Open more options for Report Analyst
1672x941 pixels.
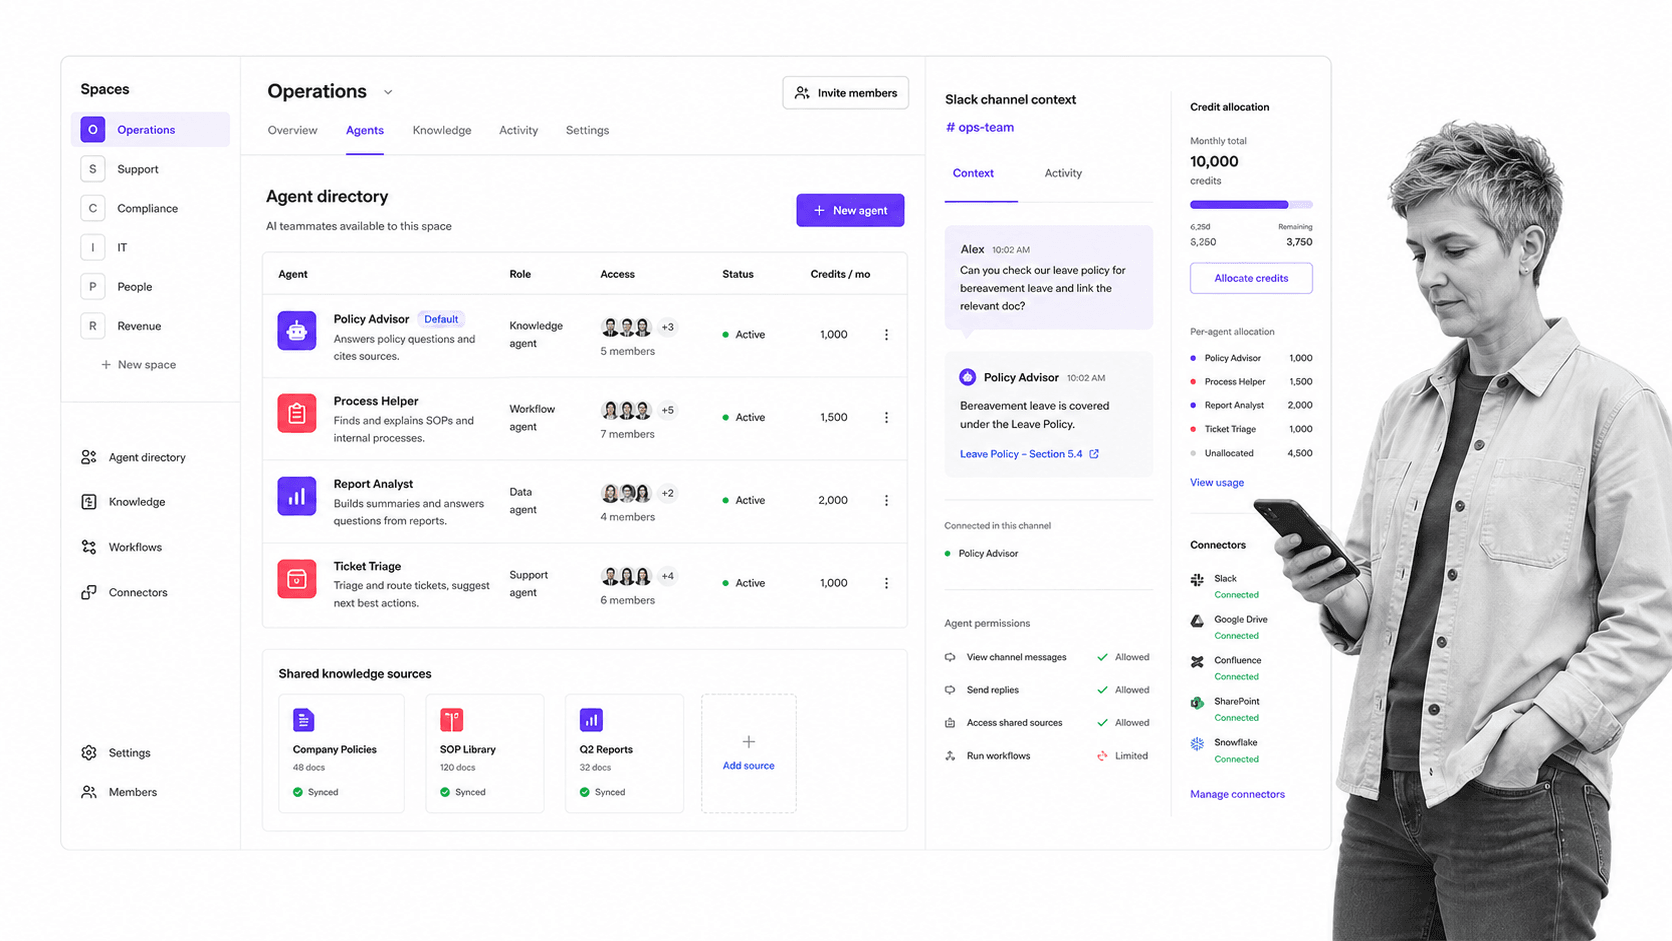point(886,500)
